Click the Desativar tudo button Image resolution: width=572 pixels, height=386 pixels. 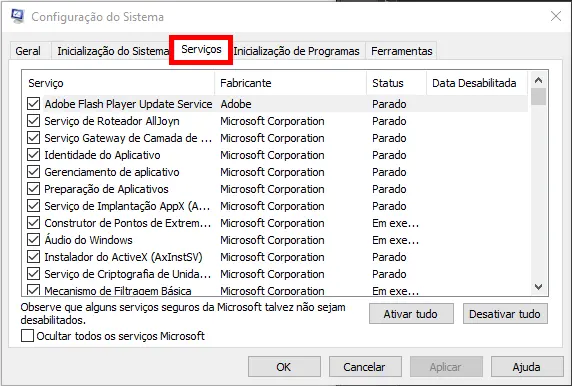(505, 314)
